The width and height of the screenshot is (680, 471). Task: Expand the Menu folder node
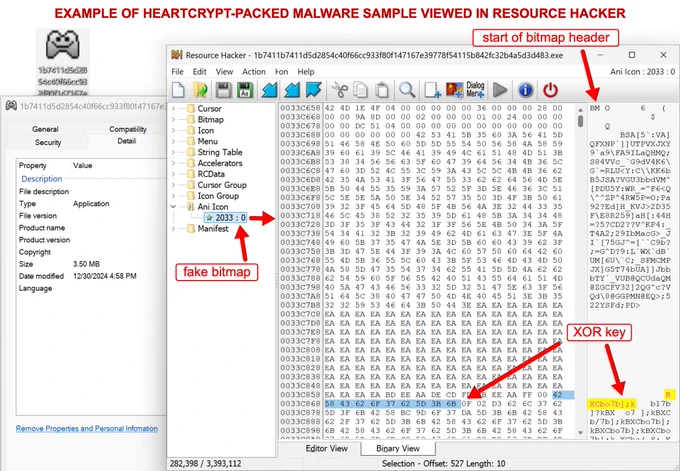173,141
